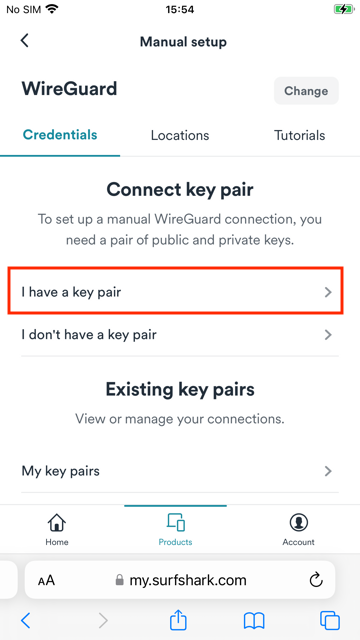Image resolution: width=360 pixels, height=640 pixels.
Task: Tap Safari's forward navigation arrow
Action: [103, 621]
